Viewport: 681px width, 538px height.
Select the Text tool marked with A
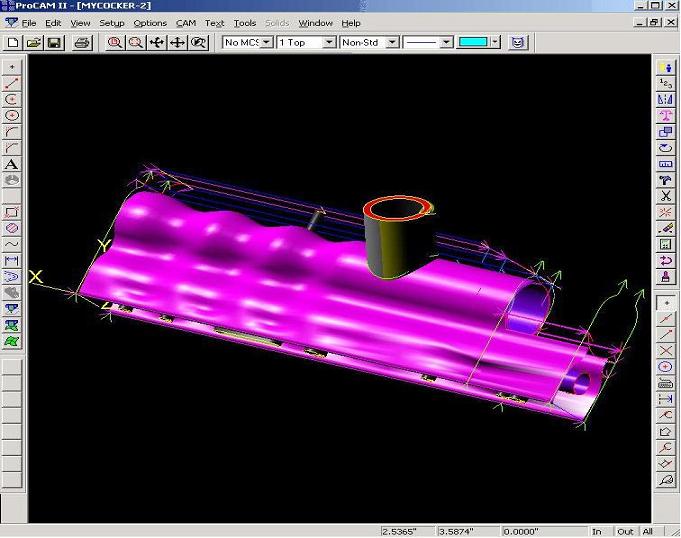pos(12,165)
